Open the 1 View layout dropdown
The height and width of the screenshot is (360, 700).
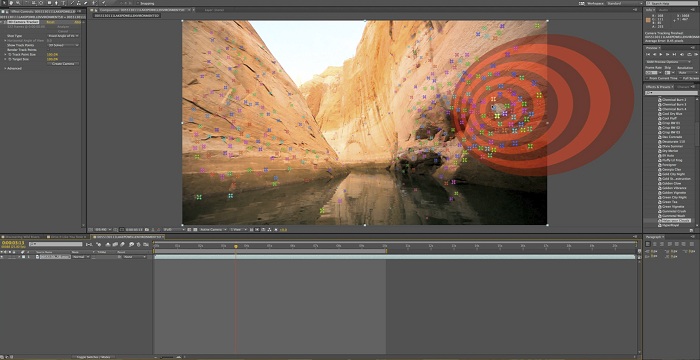[x=239, y=230]
